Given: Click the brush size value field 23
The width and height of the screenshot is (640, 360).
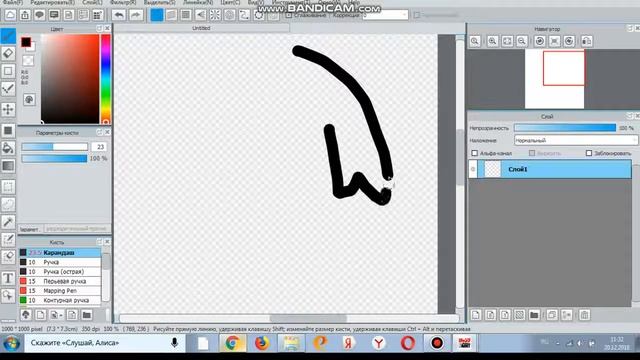Looking at the screenshot, I should pyautogui.click(x=100, y=147).
